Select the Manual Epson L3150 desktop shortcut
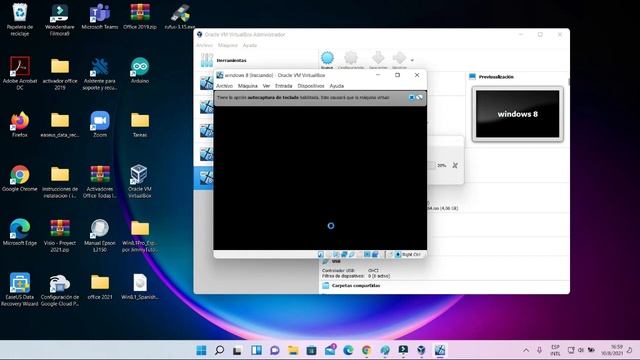The width and height of the screenshot is (640, 360). tap(100, 235)
